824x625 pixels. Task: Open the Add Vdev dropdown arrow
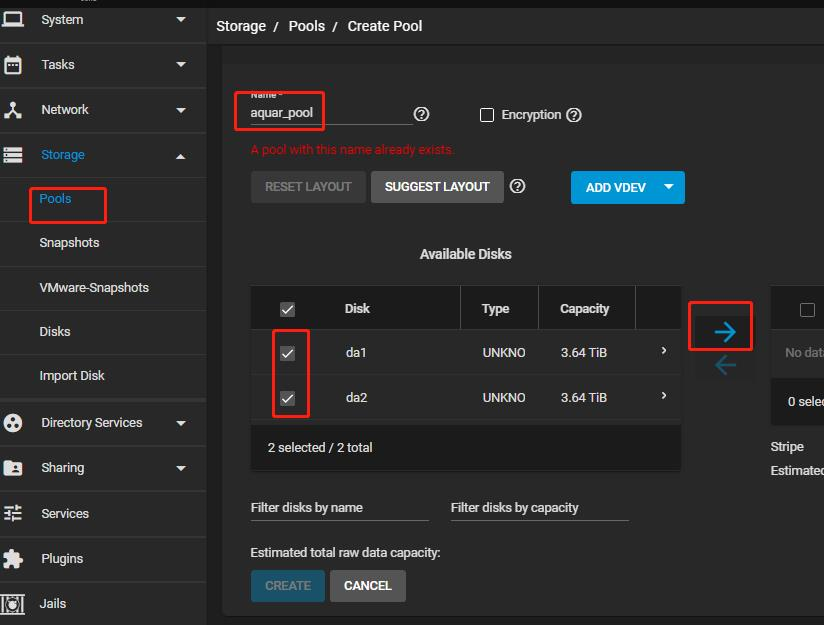point(668,187)
